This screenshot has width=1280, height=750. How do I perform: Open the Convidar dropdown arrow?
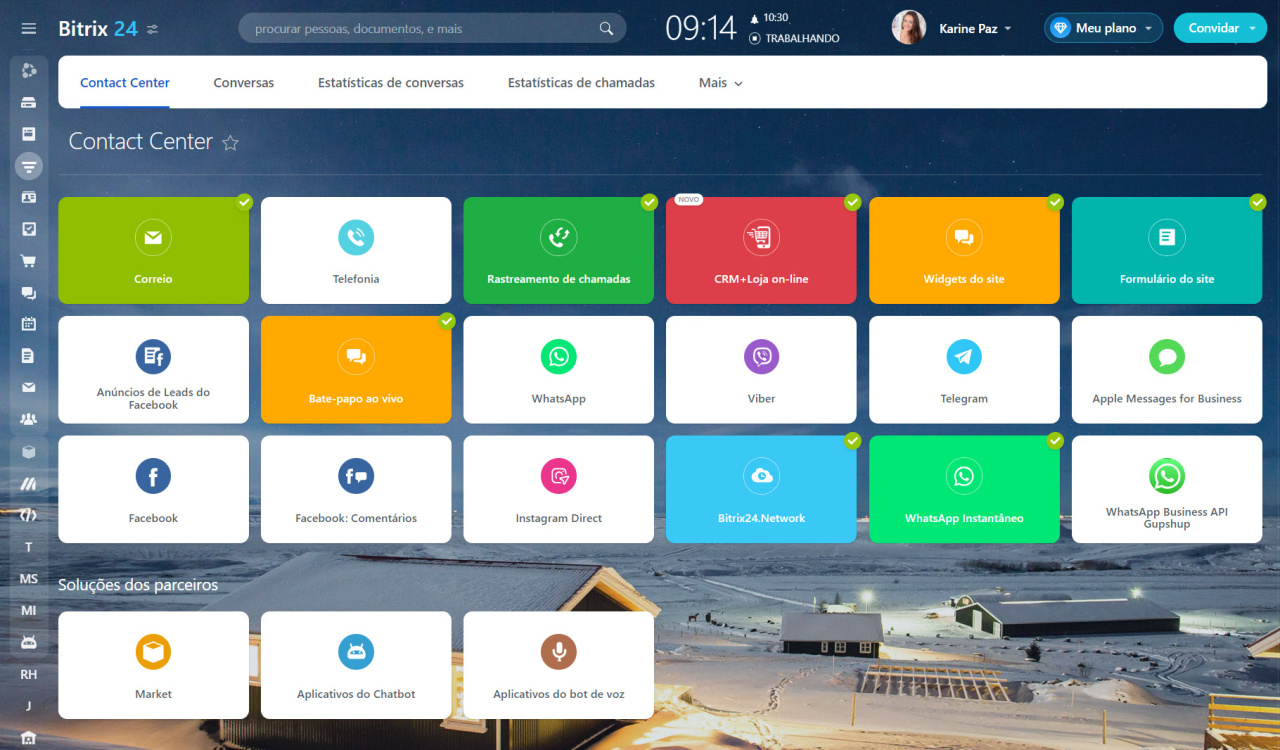[x=1253, y=29]
